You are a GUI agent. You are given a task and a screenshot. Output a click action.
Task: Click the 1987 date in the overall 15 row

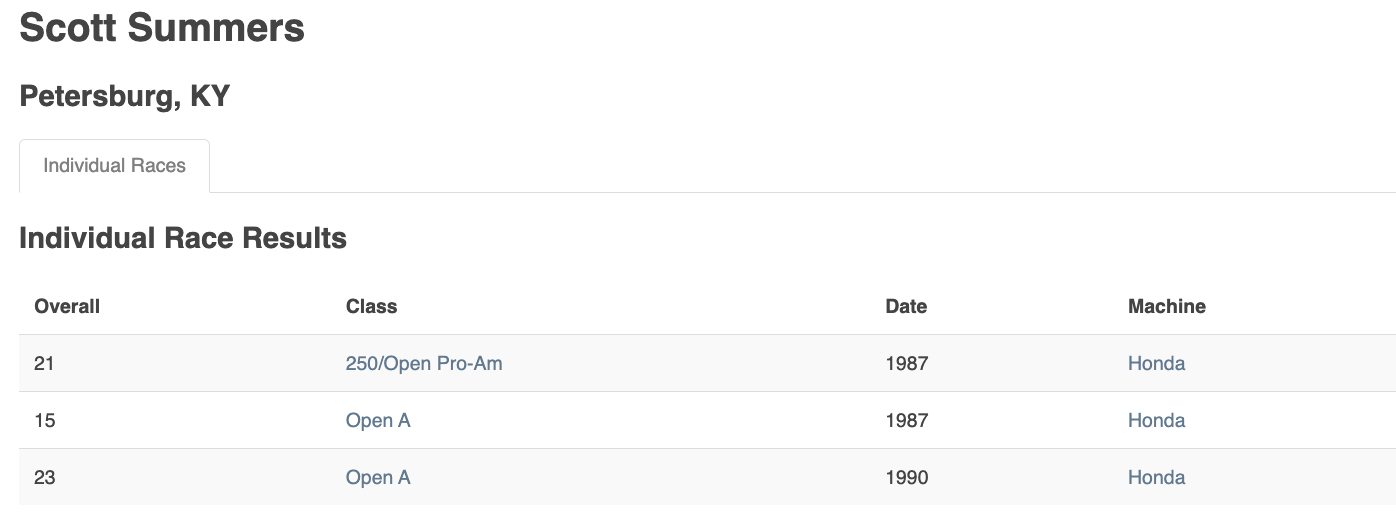[x=907, y=421]
